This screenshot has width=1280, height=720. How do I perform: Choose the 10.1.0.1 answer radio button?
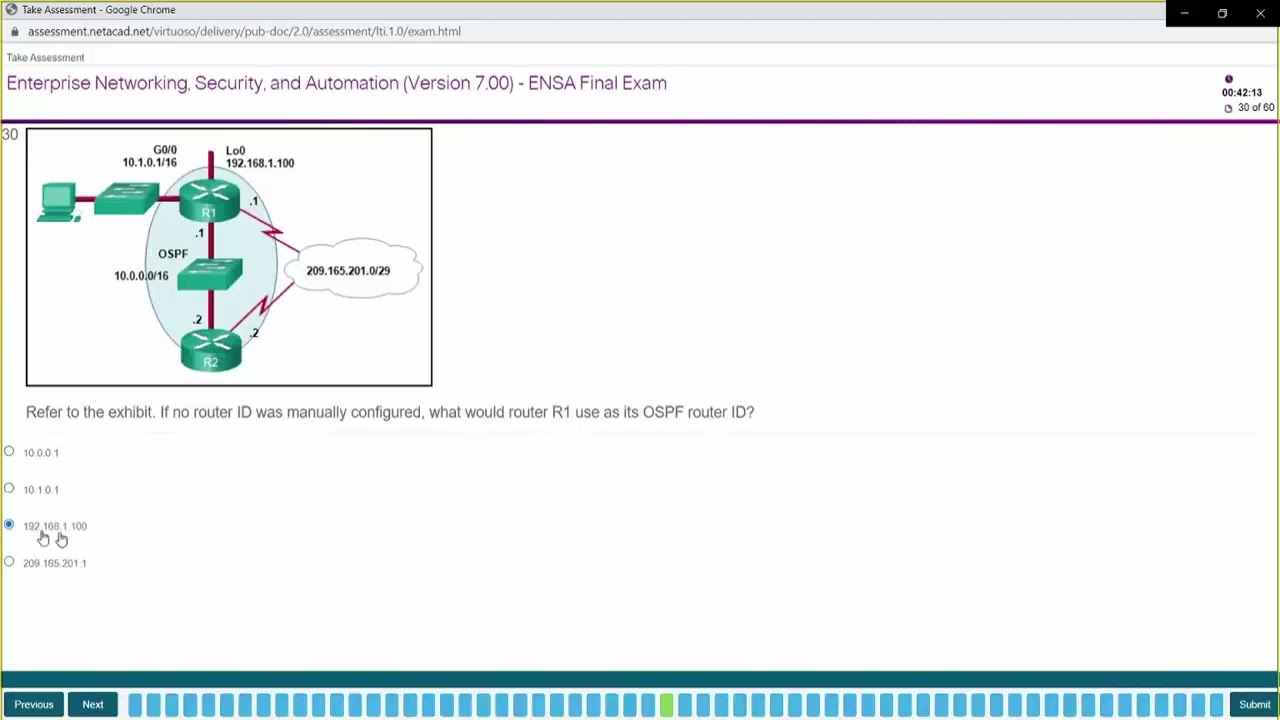coord(9,488)
